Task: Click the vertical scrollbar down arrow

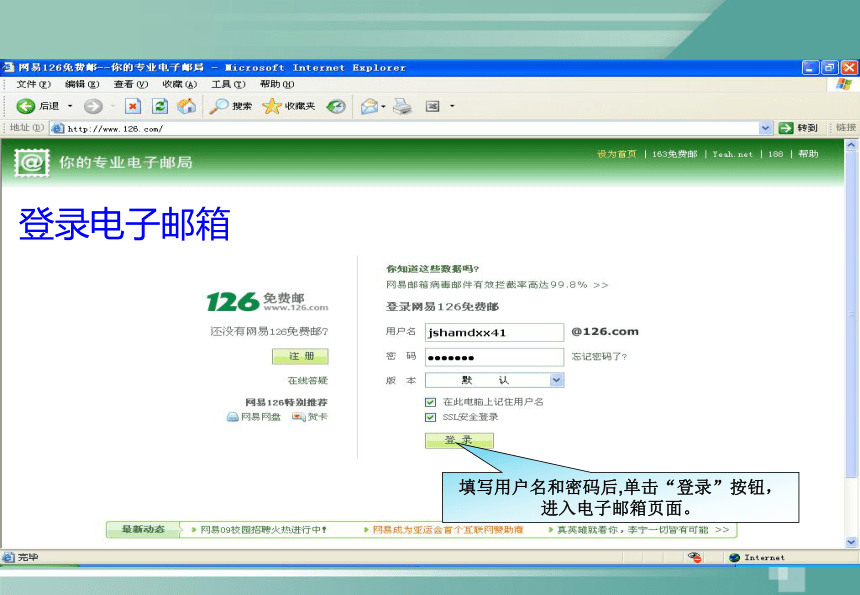Action: click(x=851, y=542)
